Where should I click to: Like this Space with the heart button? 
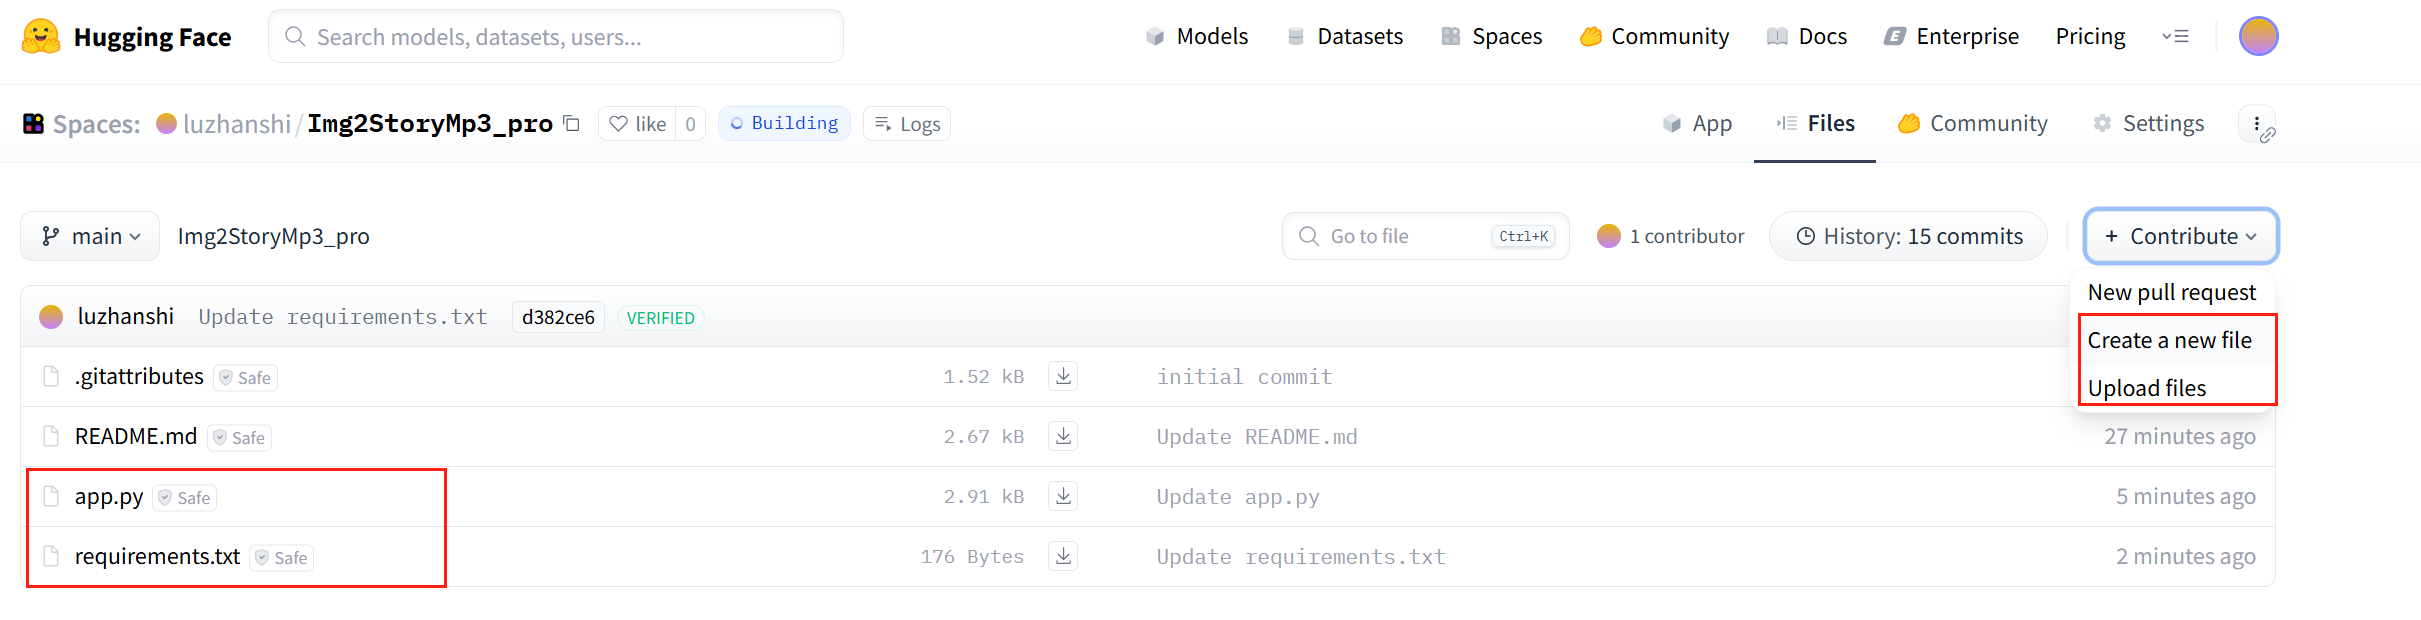[x=637, y=124]
